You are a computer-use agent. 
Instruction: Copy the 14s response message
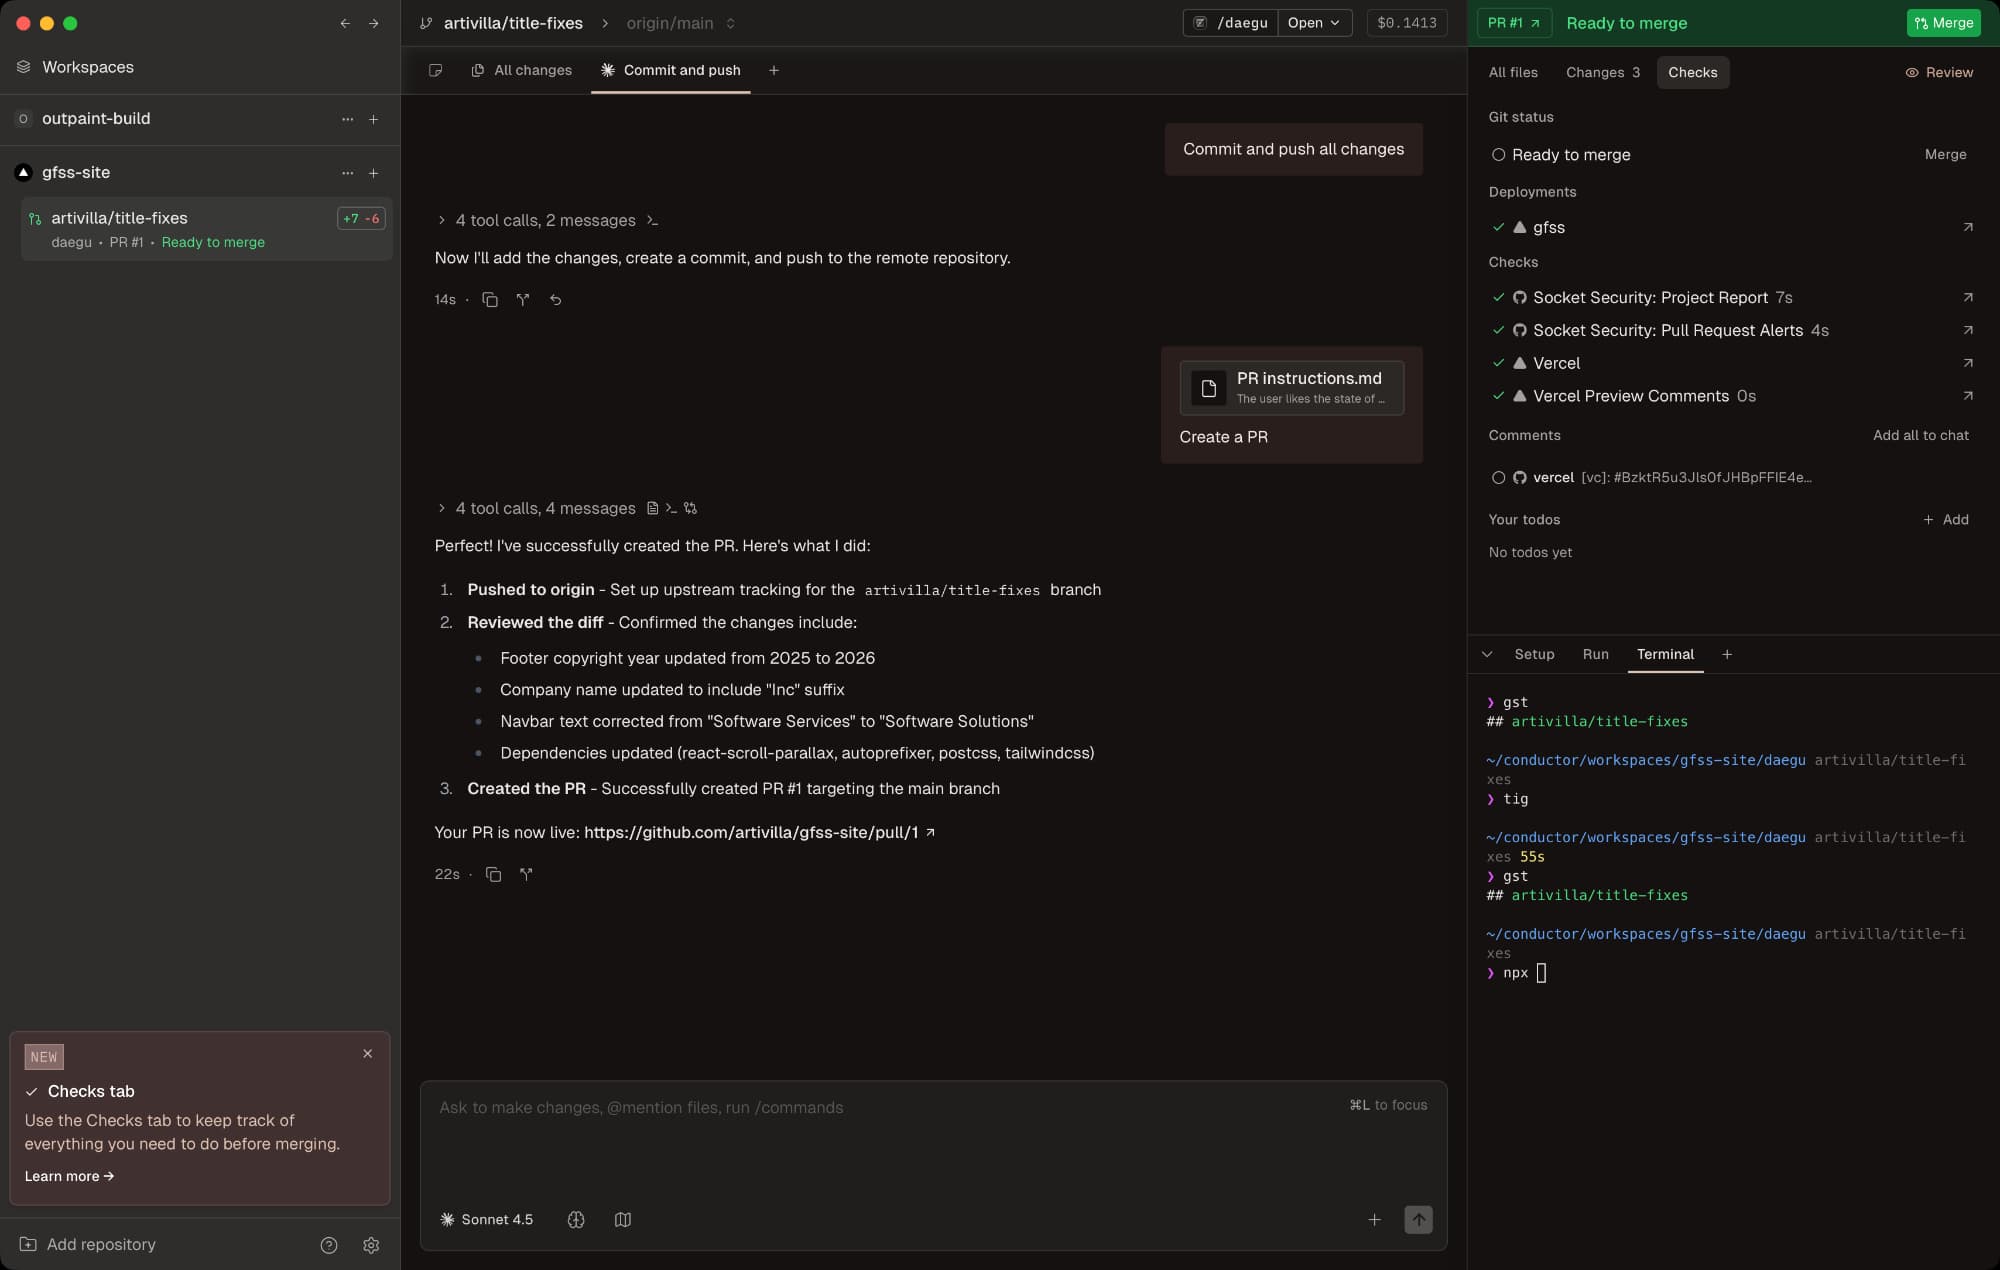[490, 300]
